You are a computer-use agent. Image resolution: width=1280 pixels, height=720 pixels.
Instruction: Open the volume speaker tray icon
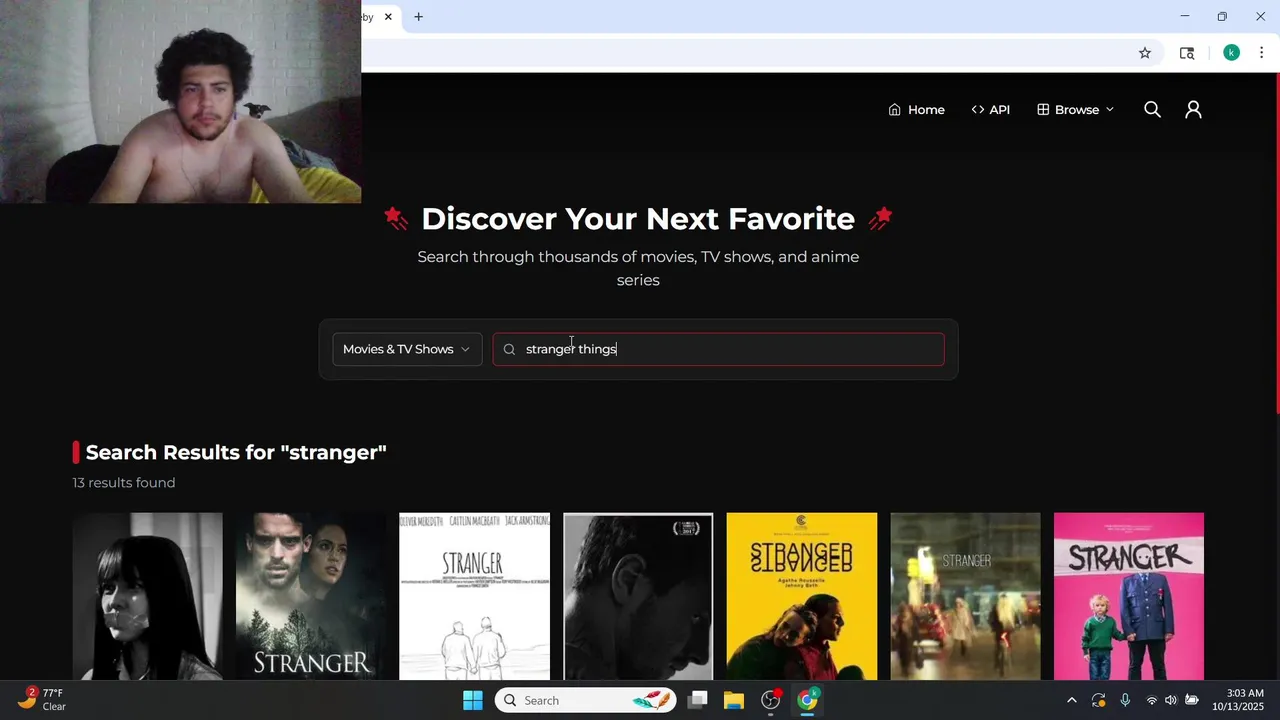coord(1171,700)
